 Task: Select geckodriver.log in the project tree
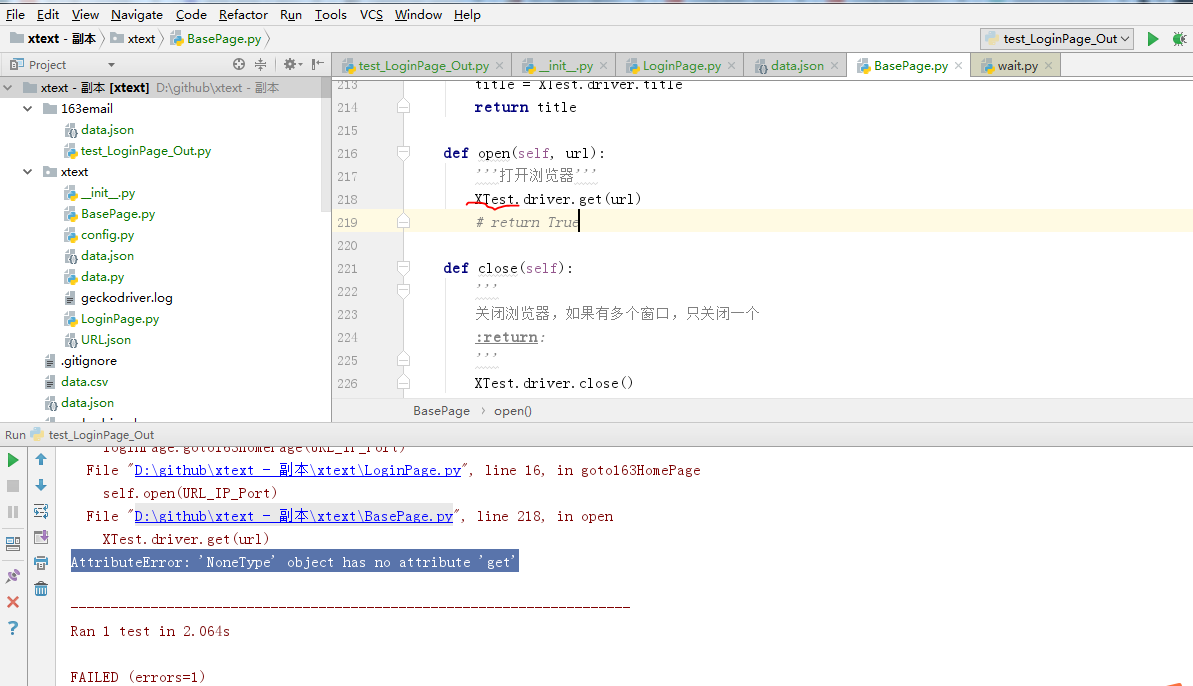[x=126, y=298]
